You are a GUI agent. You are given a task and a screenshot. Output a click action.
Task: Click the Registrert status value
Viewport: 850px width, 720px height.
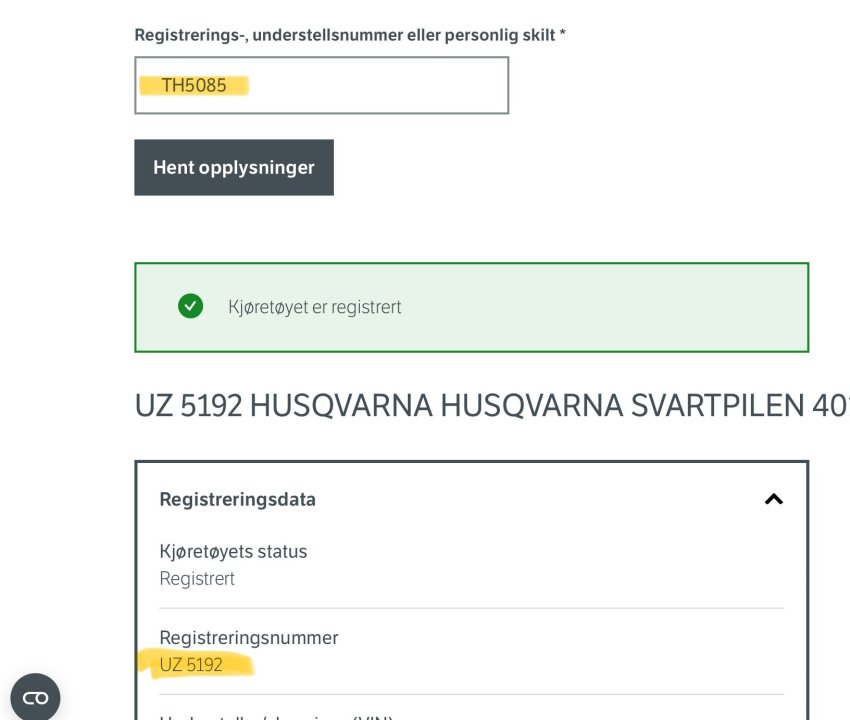[x=197, y=578]
